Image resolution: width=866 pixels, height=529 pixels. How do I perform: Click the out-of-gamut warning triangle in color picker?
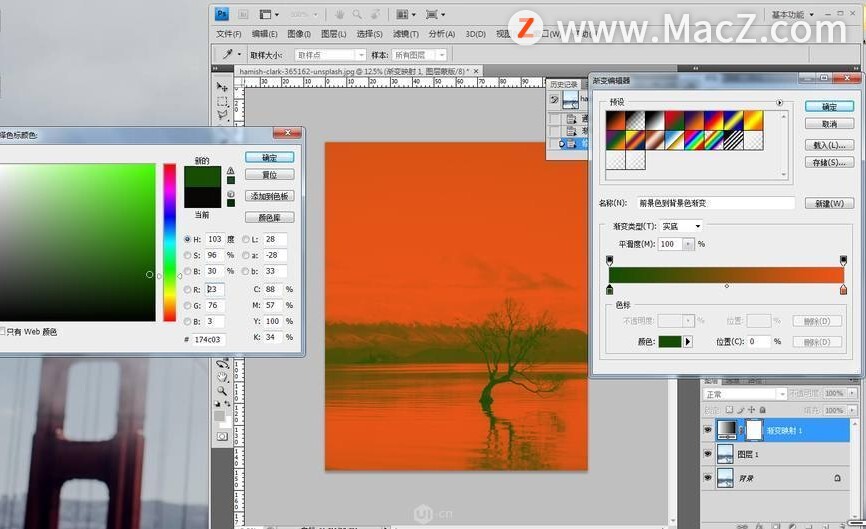point(231,171)
